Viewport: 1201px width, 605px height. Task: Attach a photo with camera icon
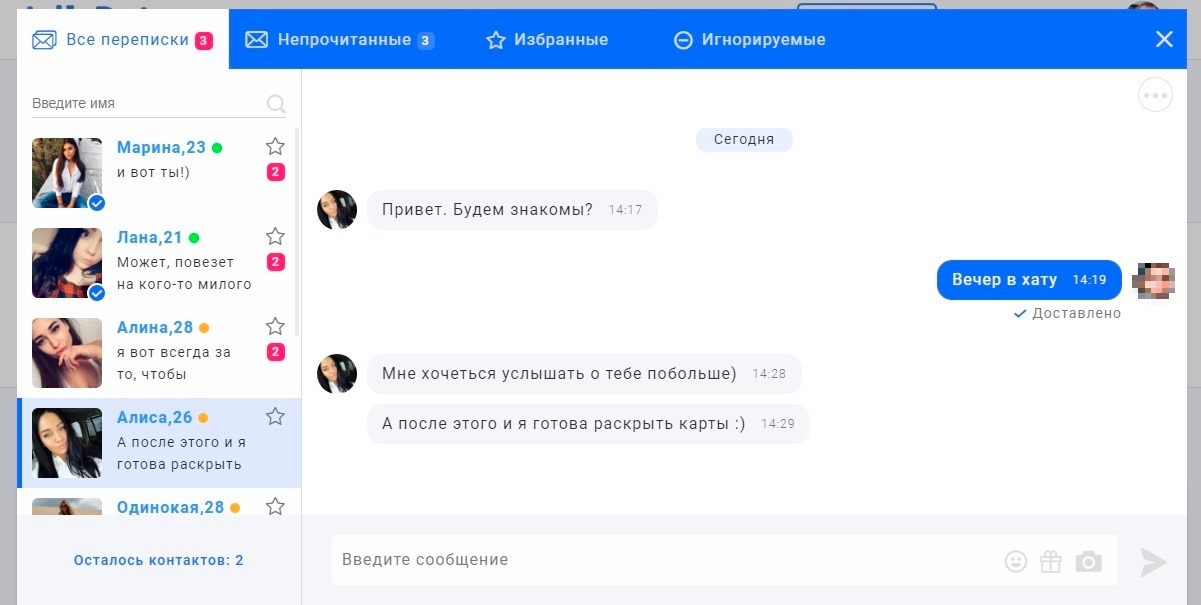coord(1088,561)
